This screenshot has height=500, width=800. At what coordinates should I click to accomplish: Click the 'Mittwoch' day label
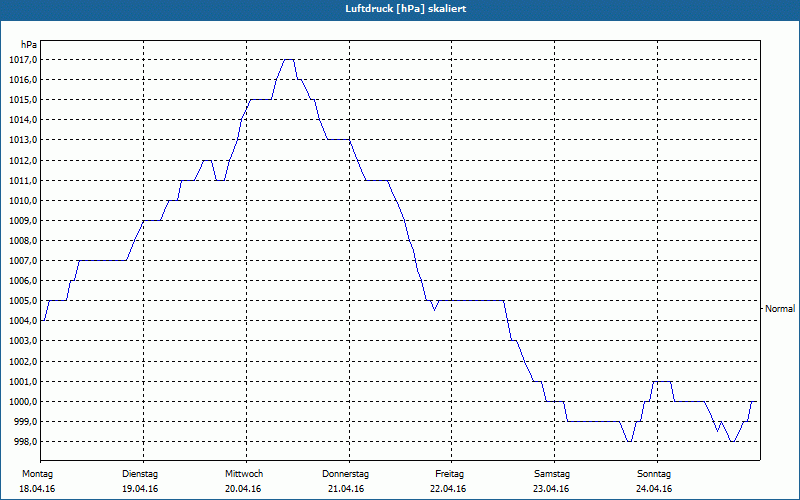[x=244, y=474]
